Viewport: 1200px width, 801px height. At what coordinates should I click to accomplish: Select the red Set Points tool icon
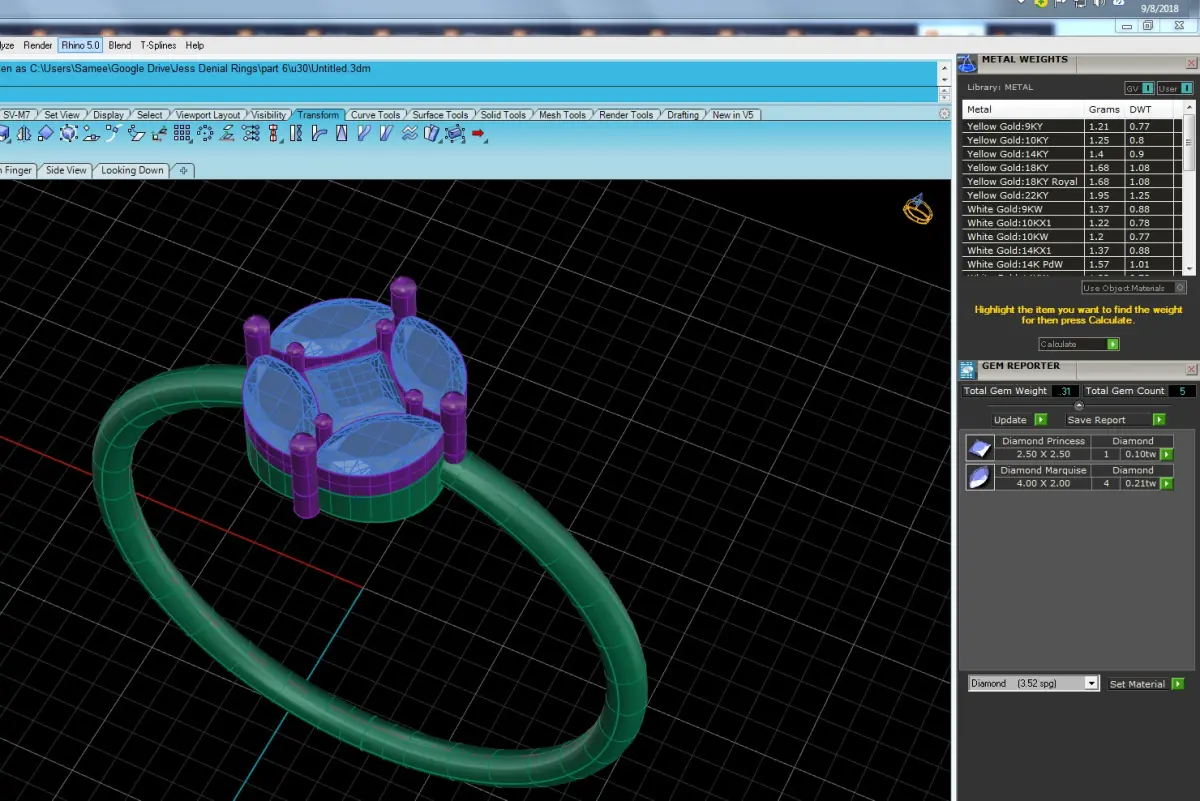(273, 133)
